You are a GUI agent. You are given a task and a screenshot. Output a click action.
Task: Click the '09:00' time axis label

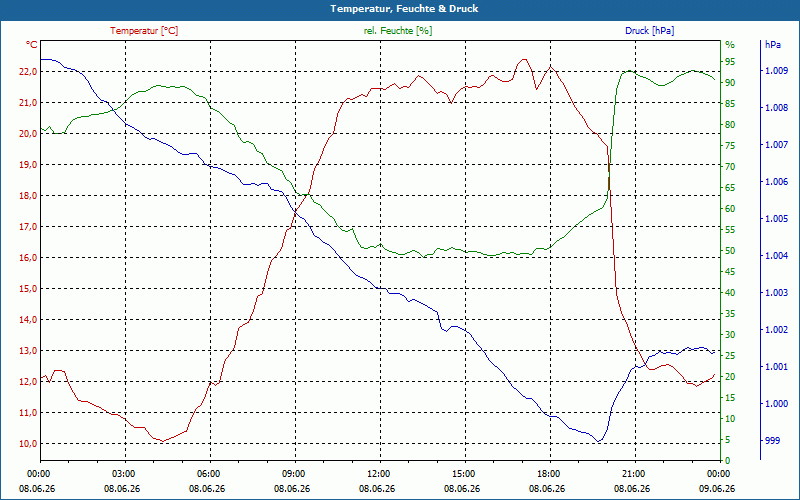293,473
